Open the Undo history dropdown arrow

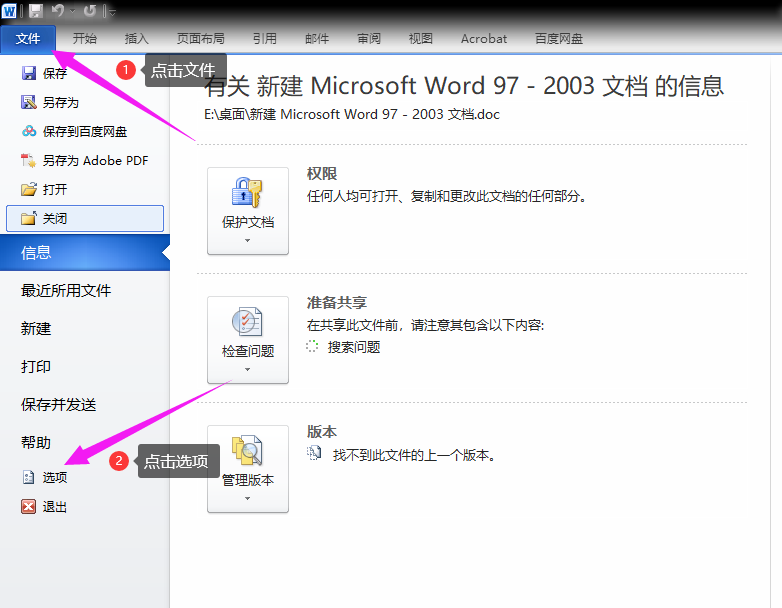pyautogui.click(x=73, y=11)
